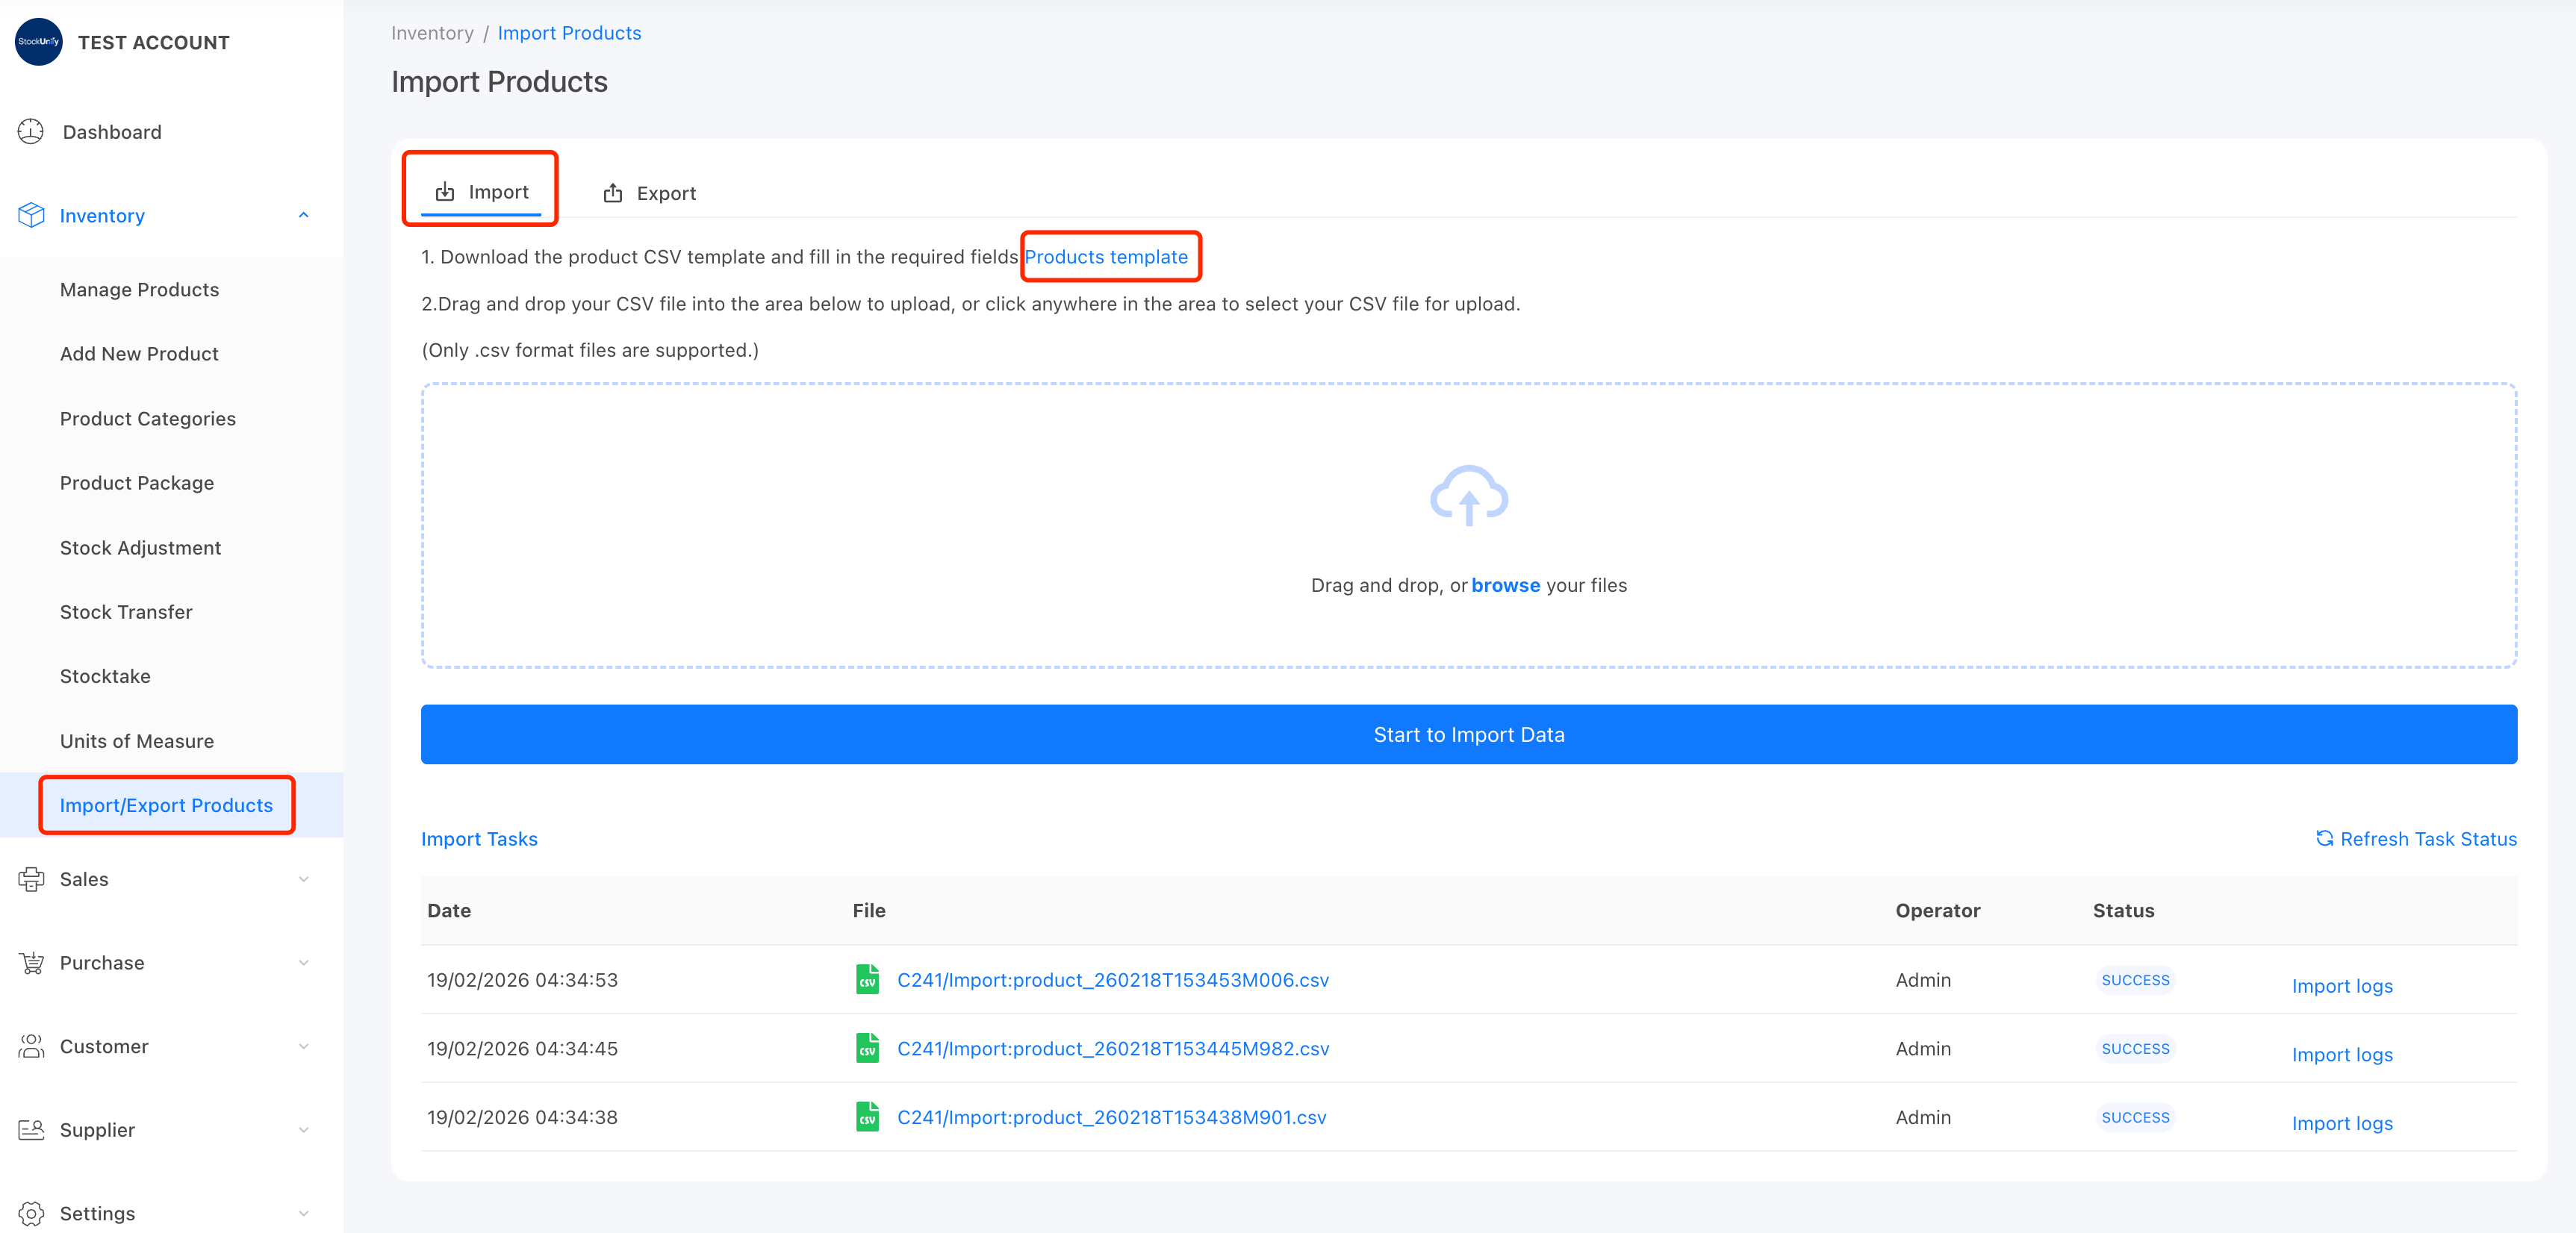Click the refresh icon near Task Status
Viewport: 2576px width, 1233px height.
coord(2324,838)
